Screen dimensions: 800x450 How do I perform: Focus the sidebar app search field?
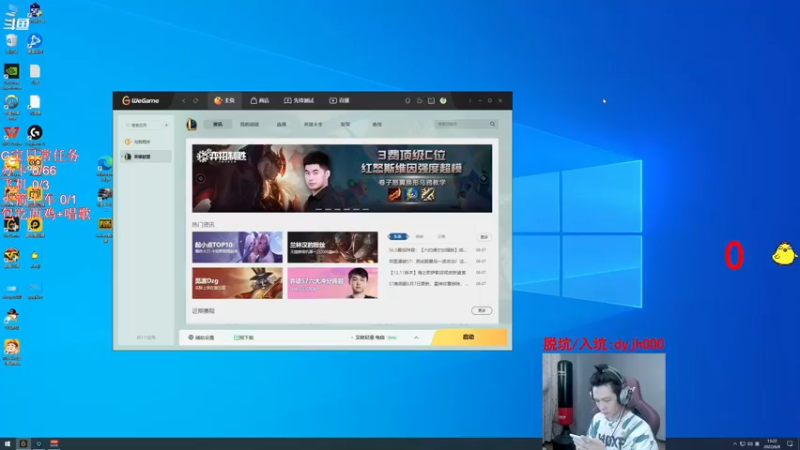coord(143,125)
